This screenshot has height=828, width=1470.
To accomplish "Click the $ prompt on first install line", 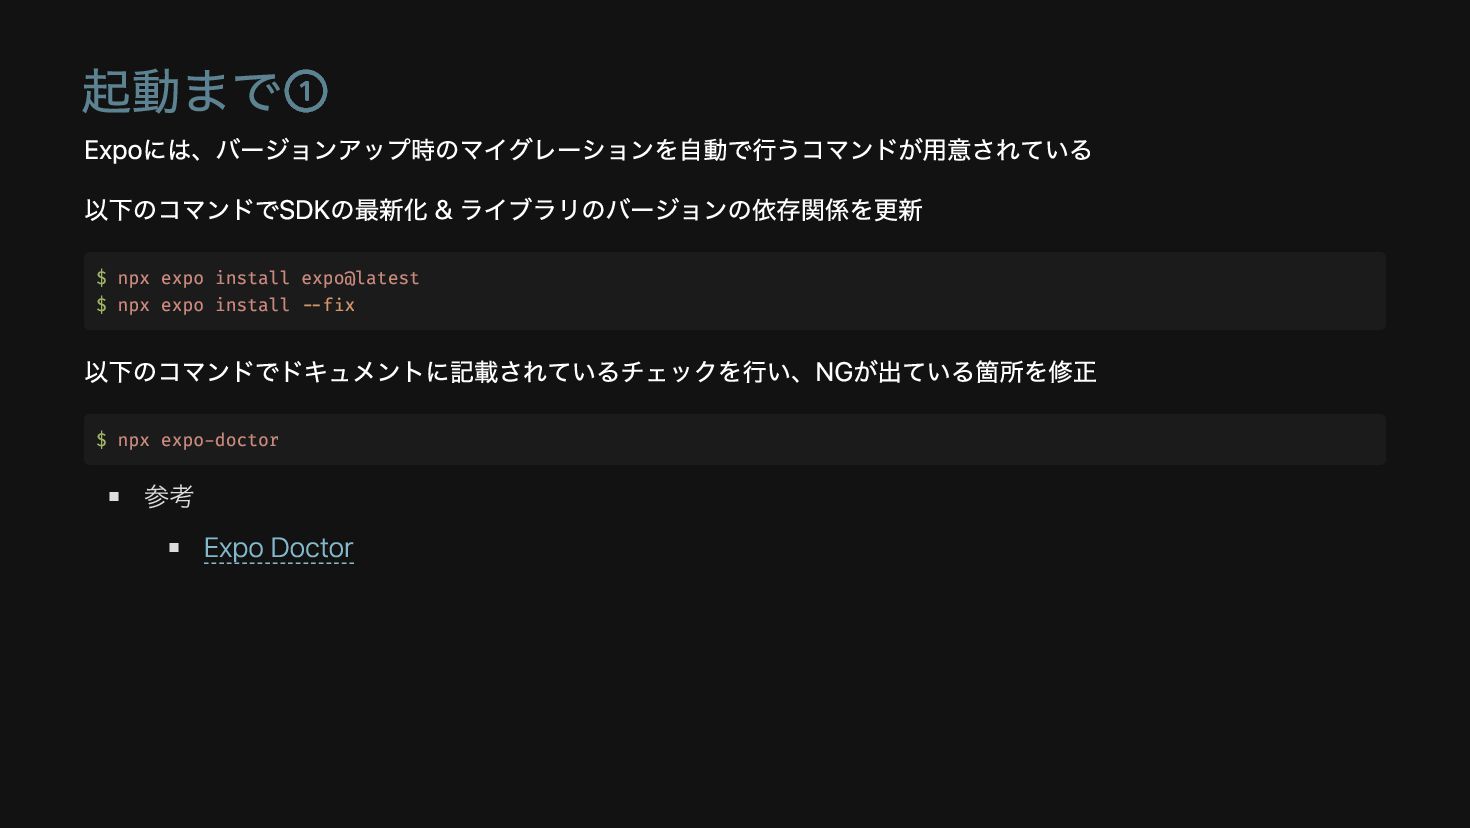I will pyautogui.click(x=101, y=278).
